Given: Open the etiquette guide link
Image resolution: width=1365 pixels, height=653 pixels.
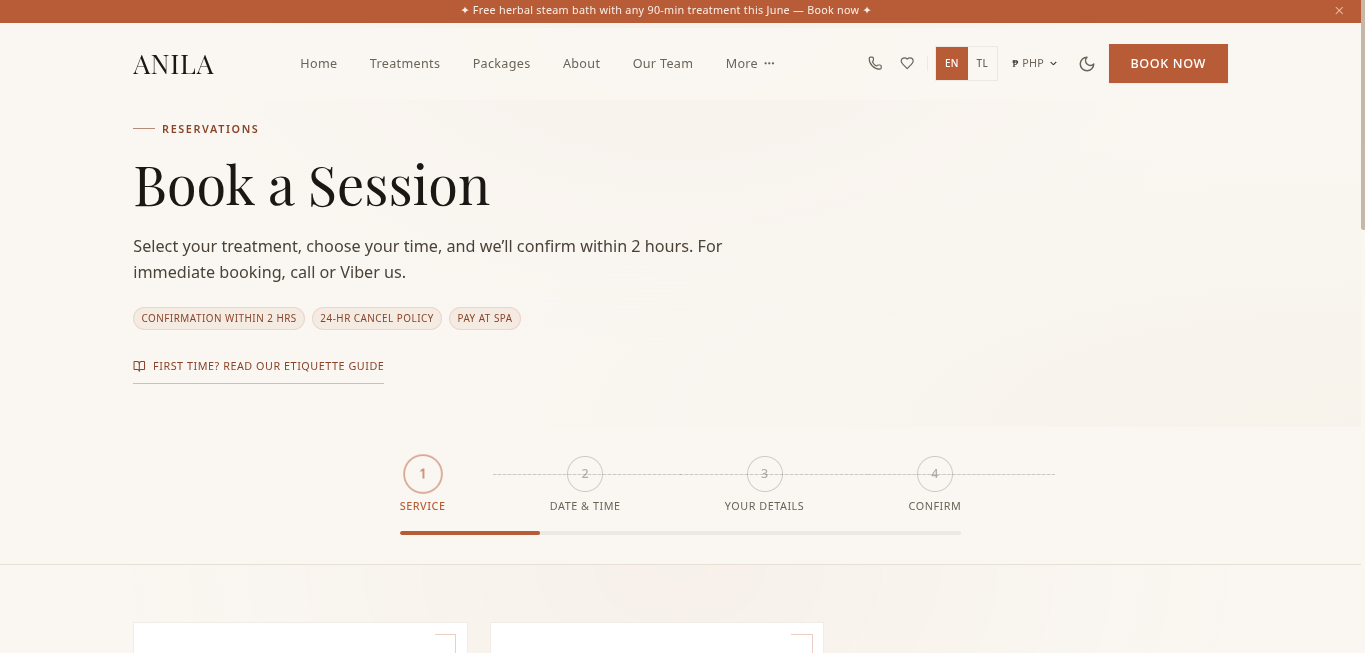Looking at the screenshot, I should coord(258,366).
